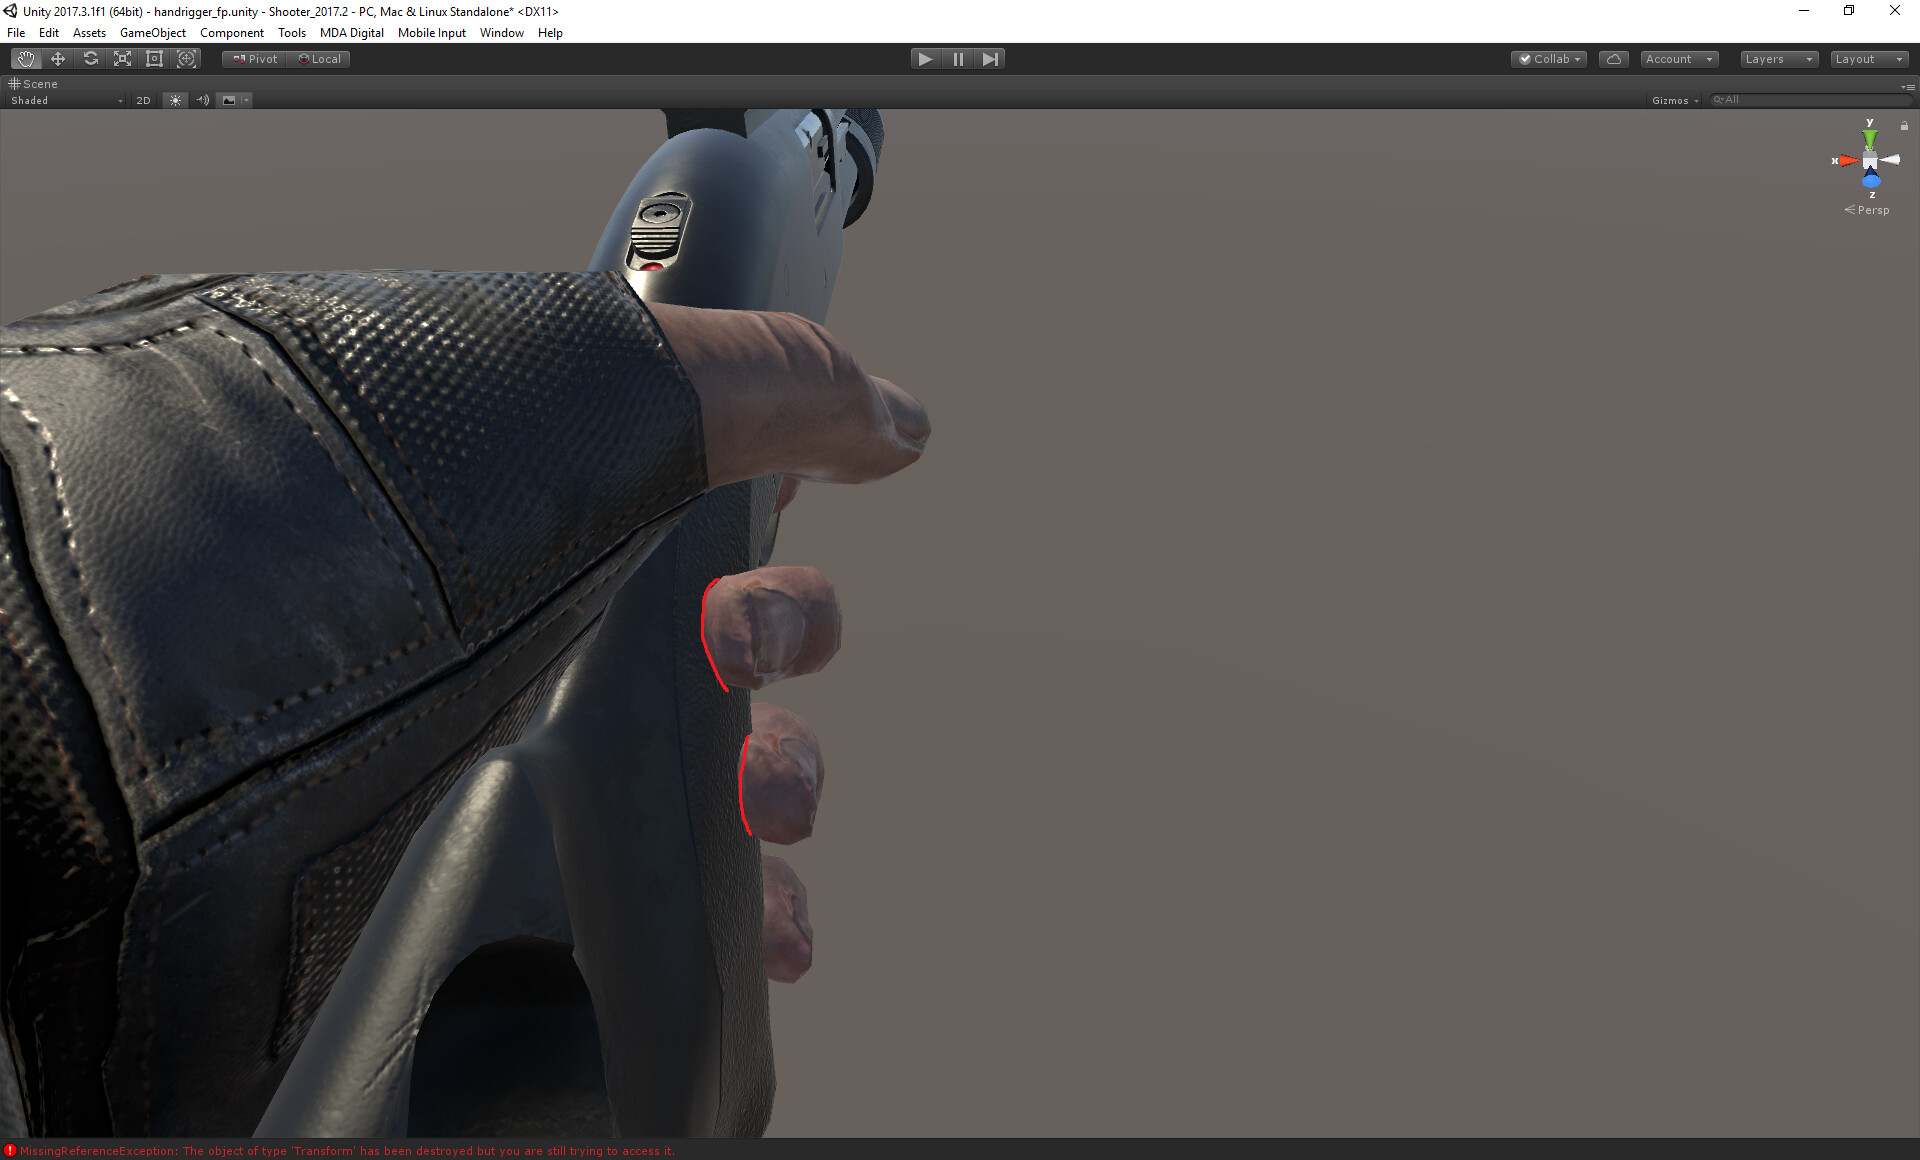Click the MissingReferenceException error in status bar
The image size is (1920, 1160).
coord(340,1151)
